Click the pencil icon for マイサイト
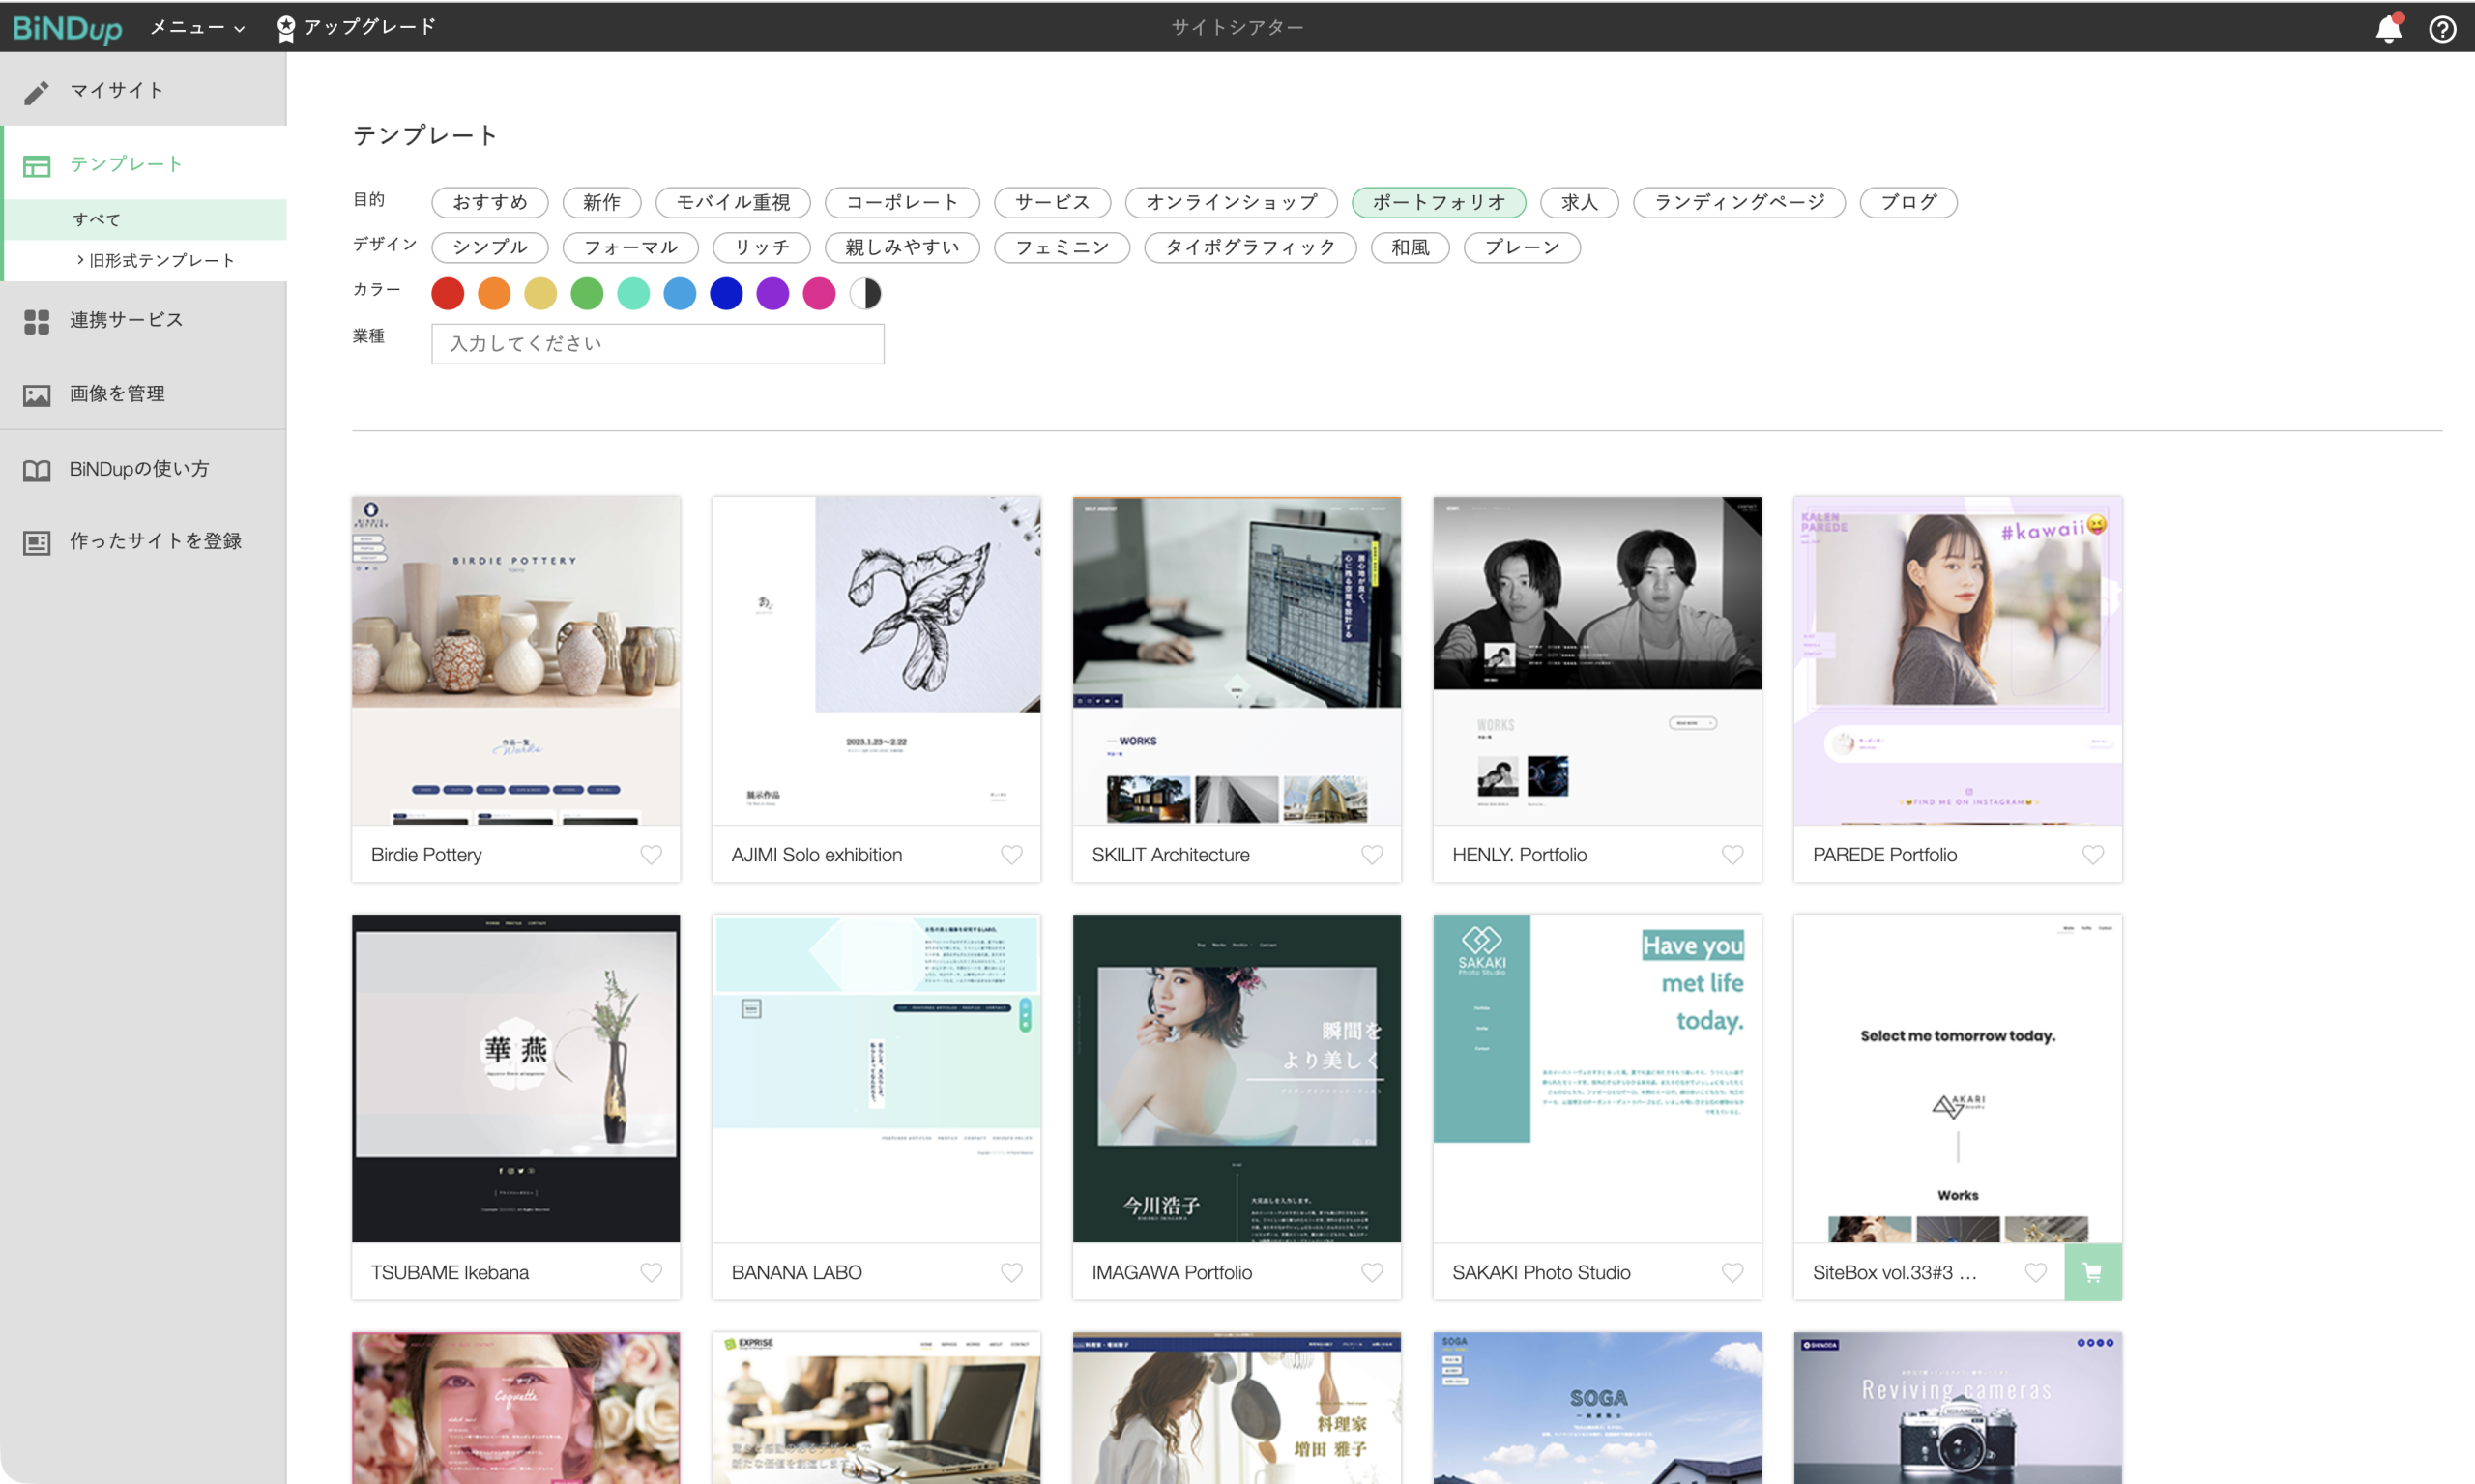The image size is (2475, 1484). [37, 91]
